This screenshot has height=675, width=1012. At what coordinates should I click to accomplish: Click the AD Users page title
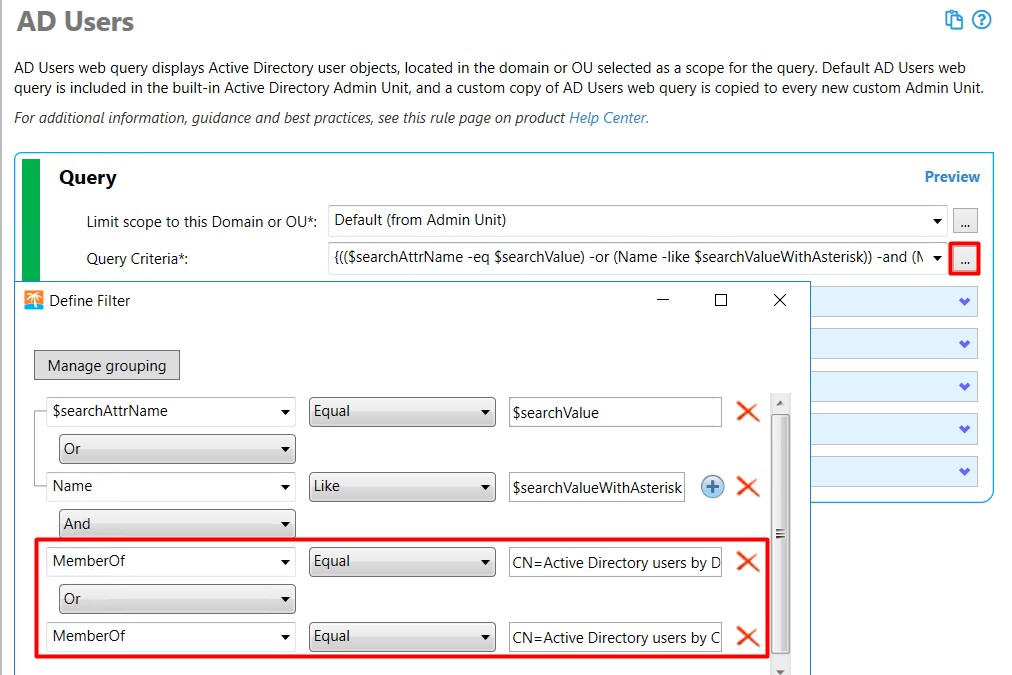click(x=76, y=21)
